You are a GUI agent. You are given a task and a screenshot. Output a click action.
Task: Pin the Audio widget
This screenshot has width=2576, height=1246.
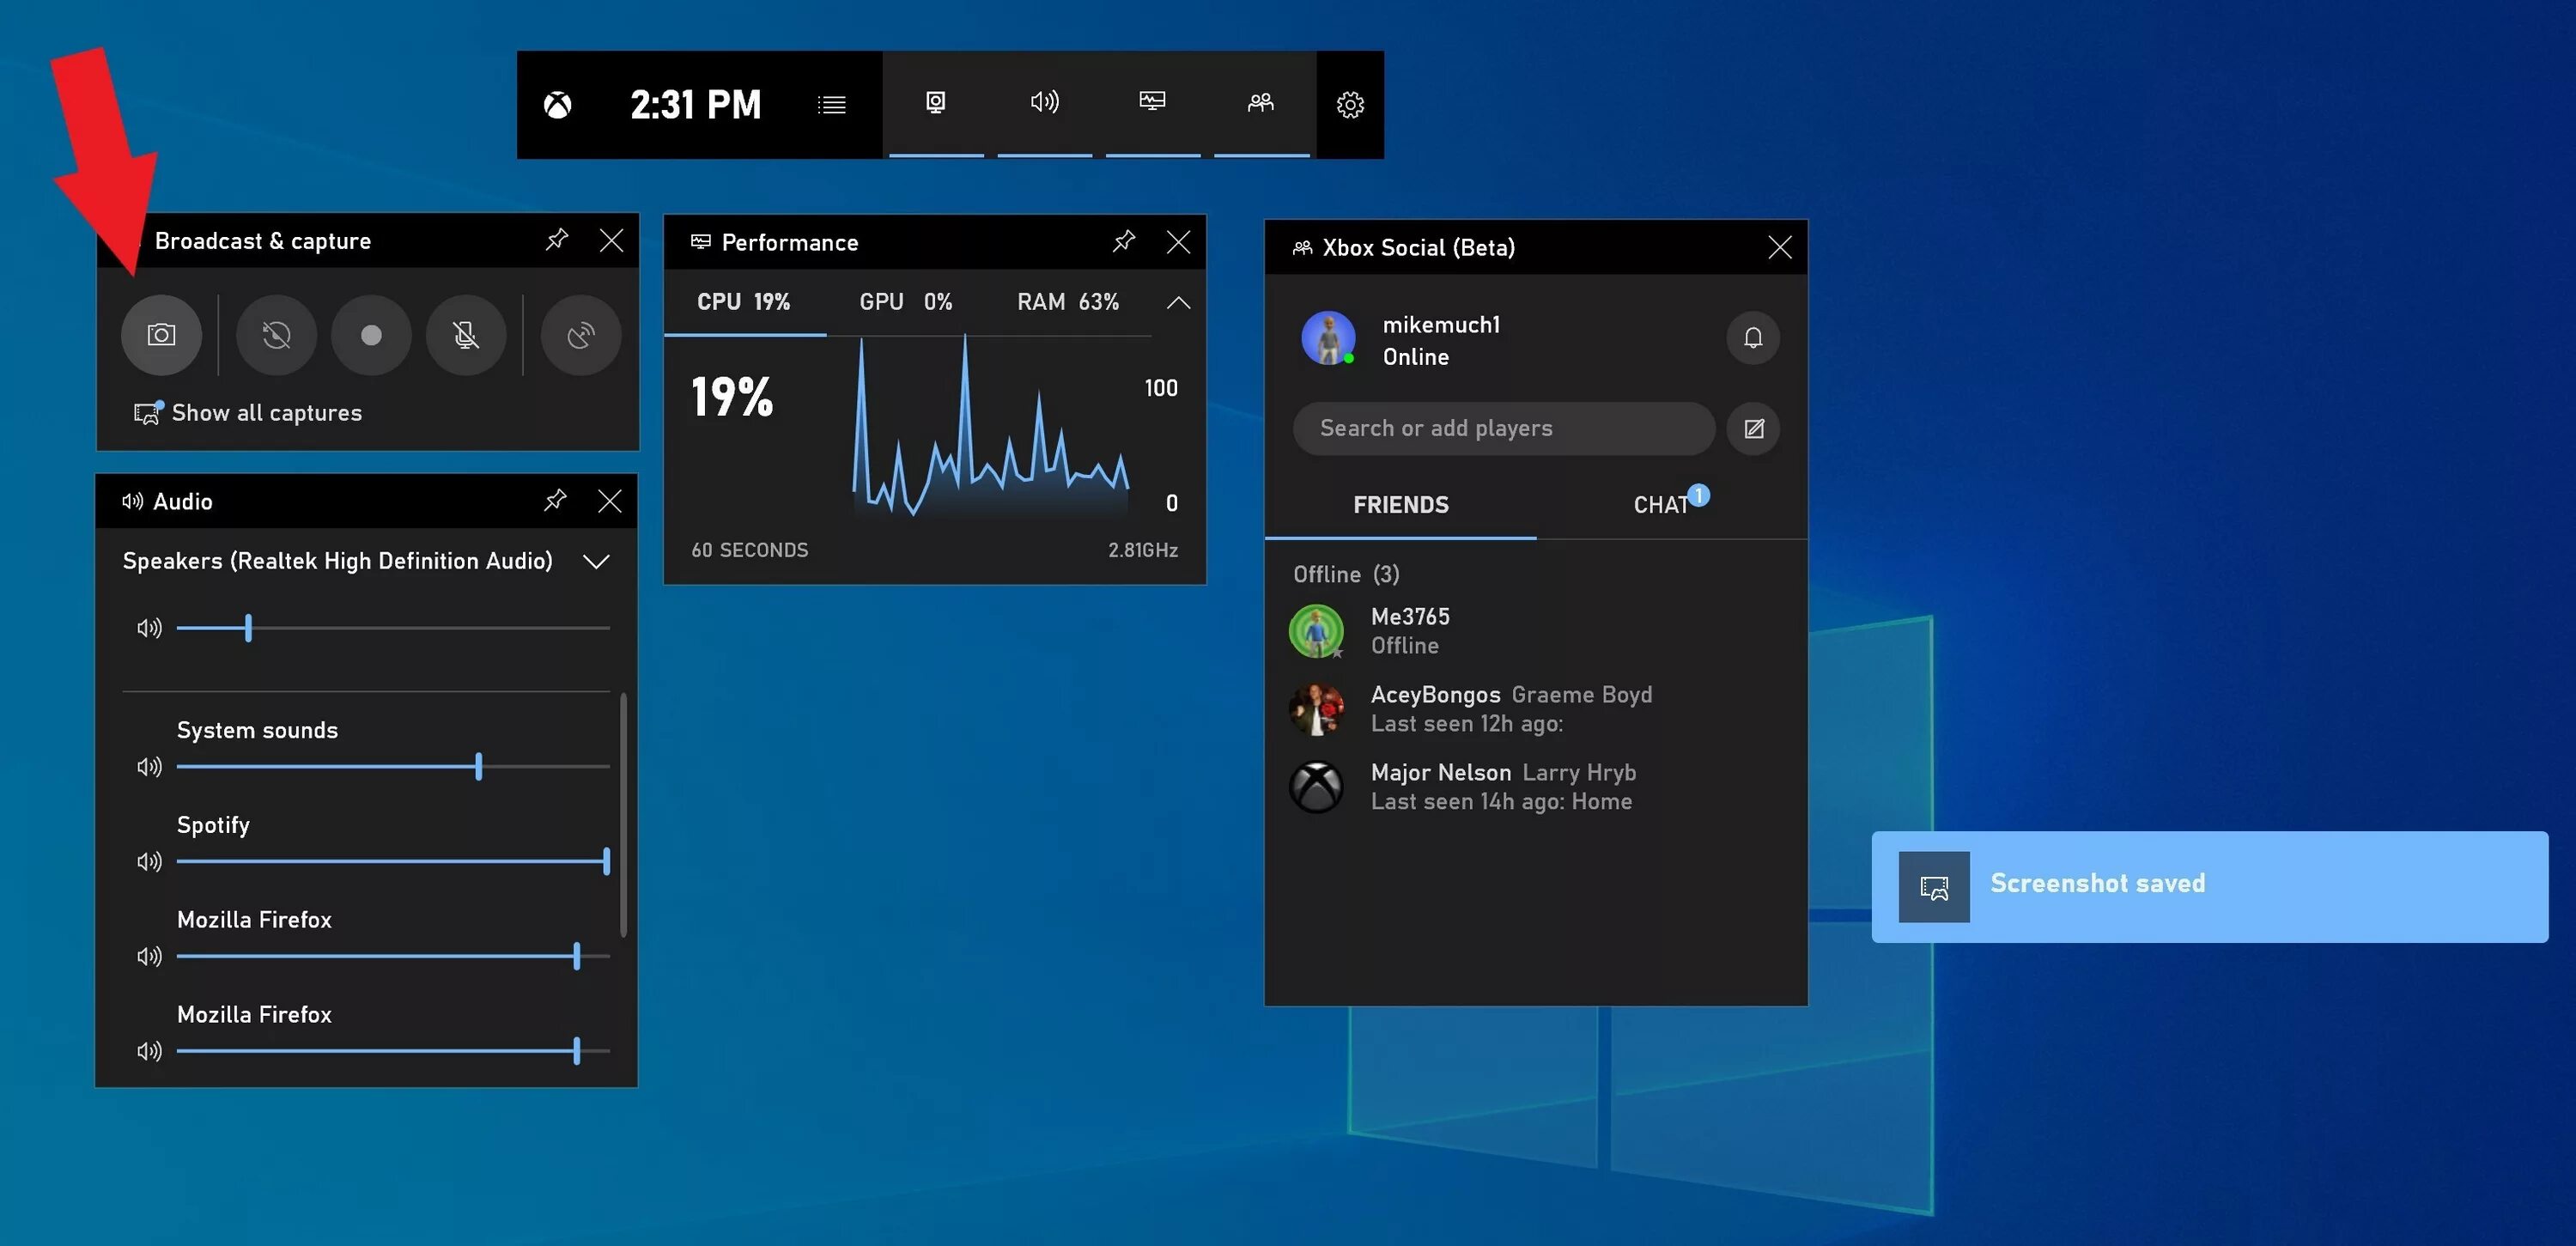(555, 501)
